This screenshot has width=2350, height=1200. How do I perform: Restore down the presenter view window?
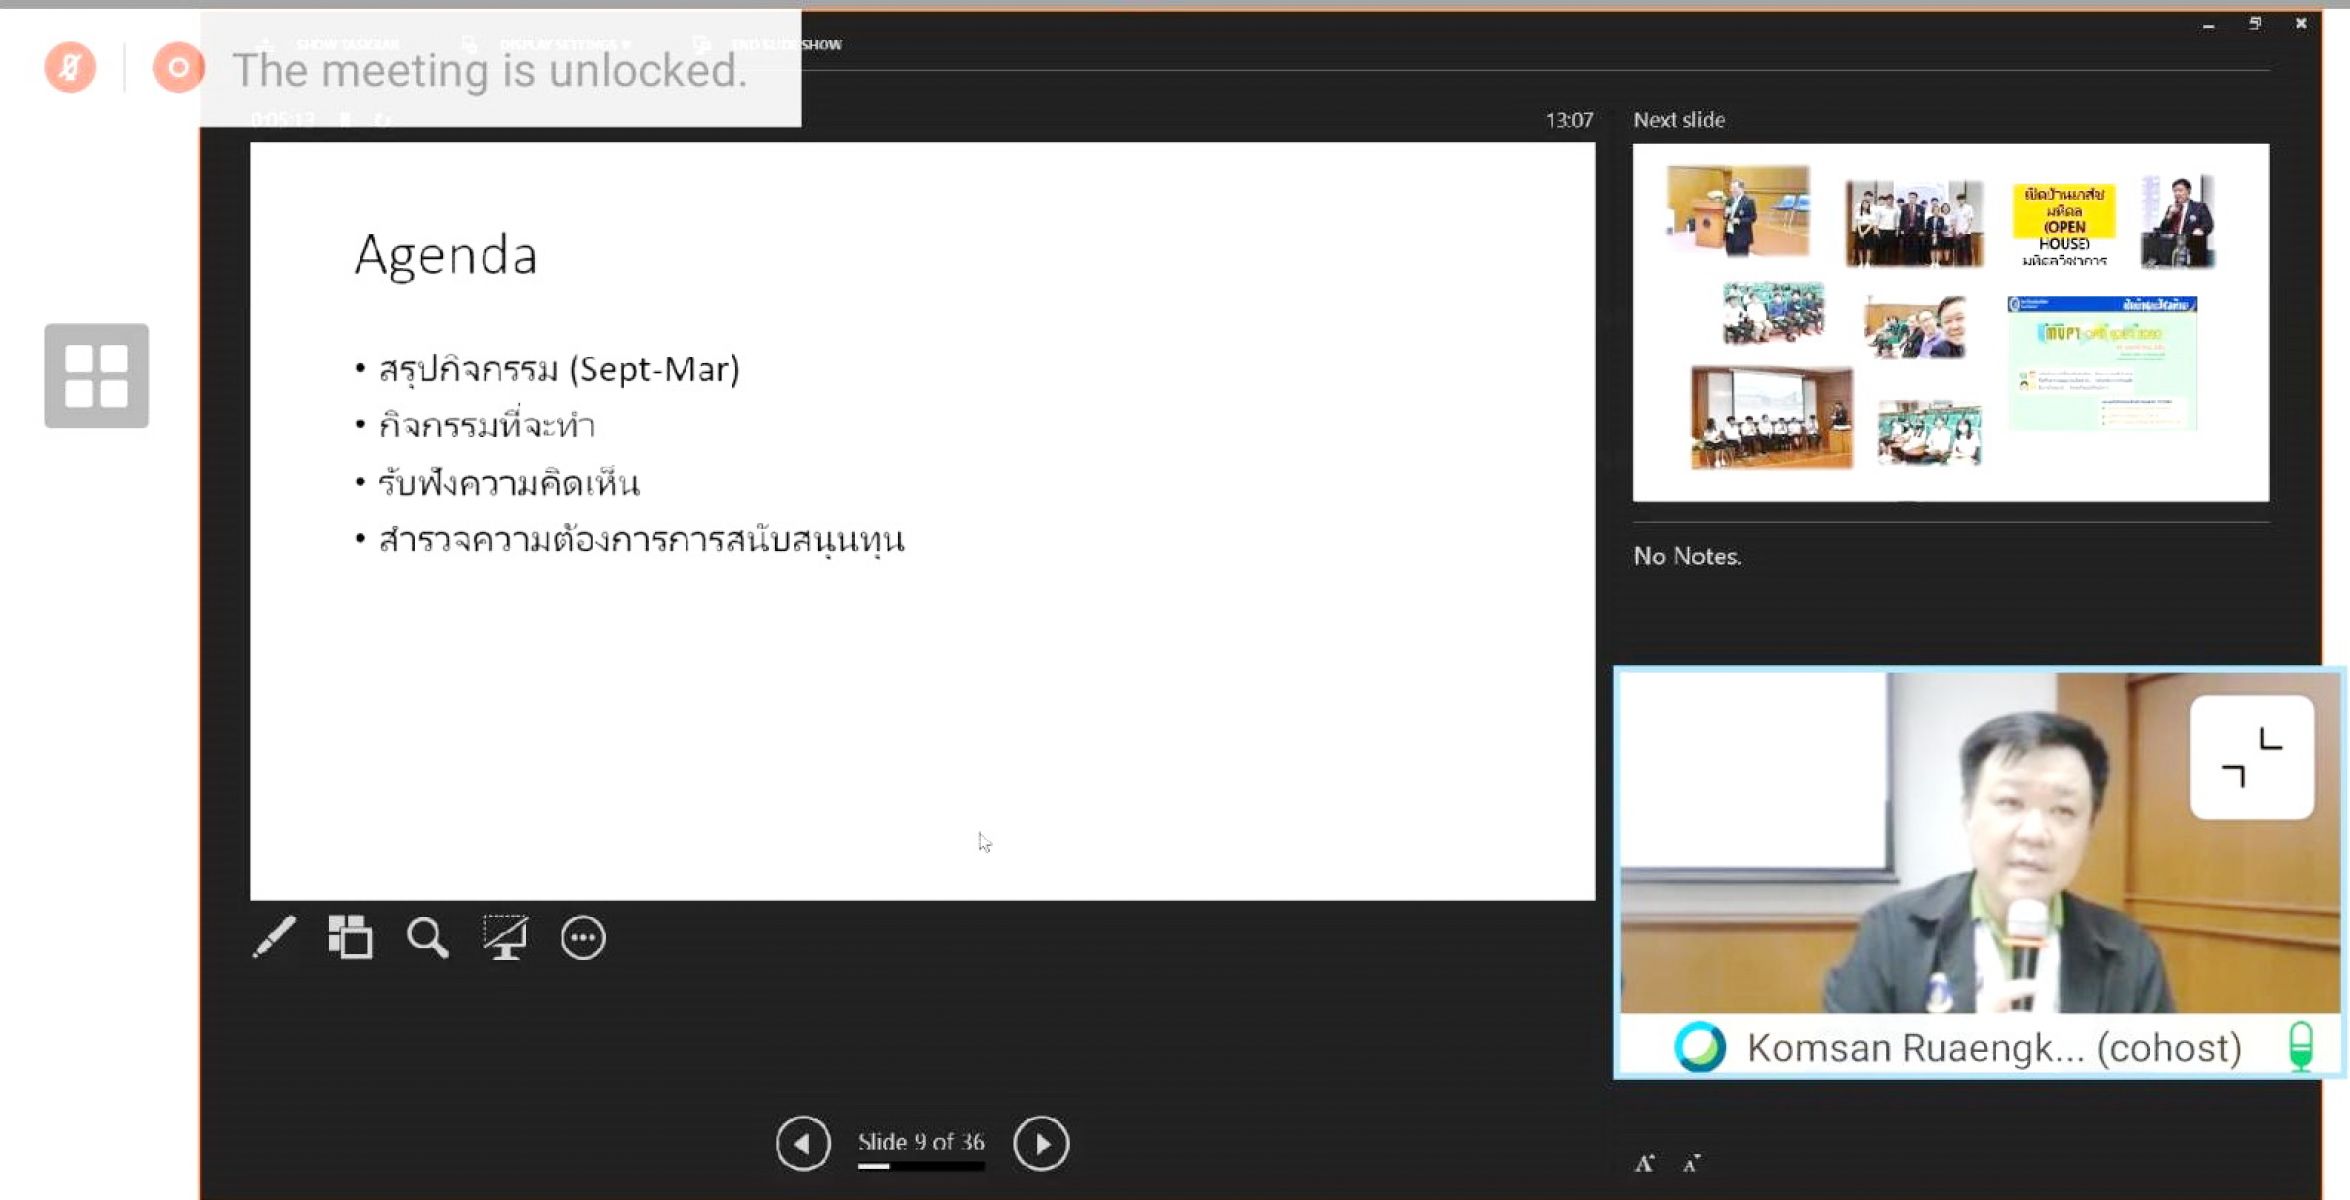pyautogui.click(x=2254, y=24)
